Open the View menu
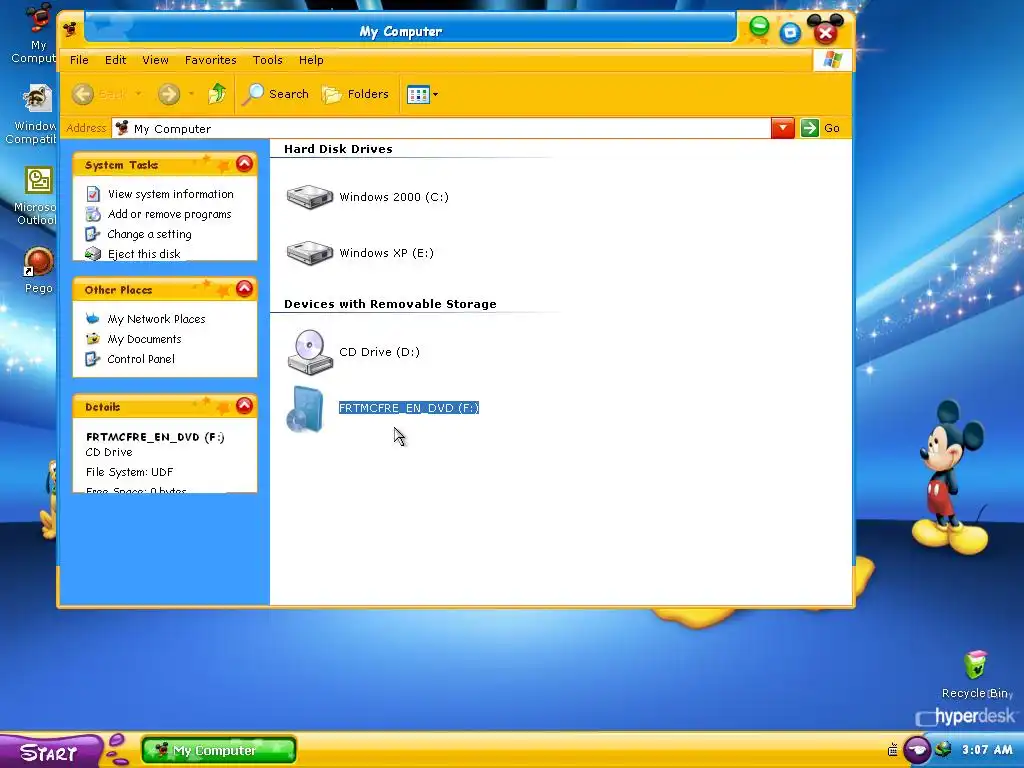This screenshot has width=1024, height=768. click(155, 60)
